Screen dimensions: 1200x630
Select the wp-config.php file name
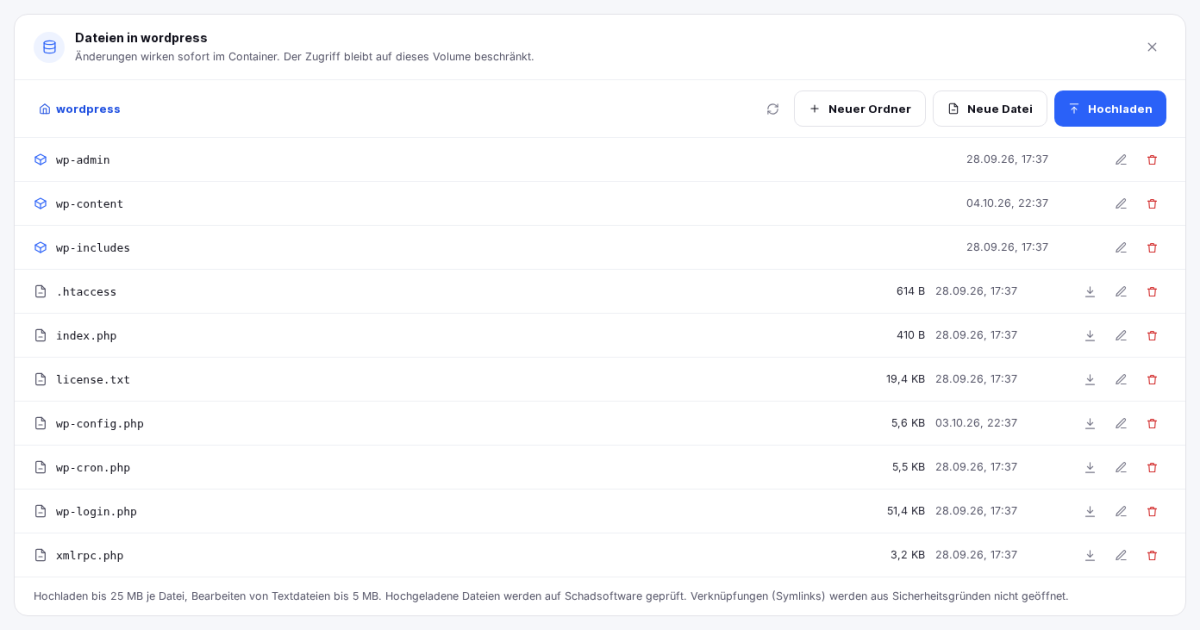[100, 424]
